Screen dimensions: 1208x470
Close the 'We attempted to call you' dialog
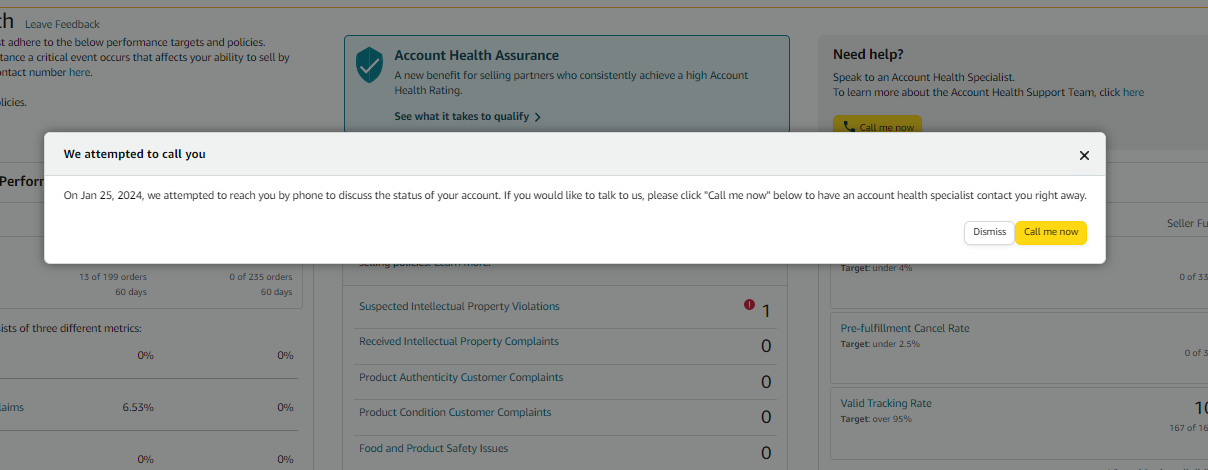click(1084, 155)
